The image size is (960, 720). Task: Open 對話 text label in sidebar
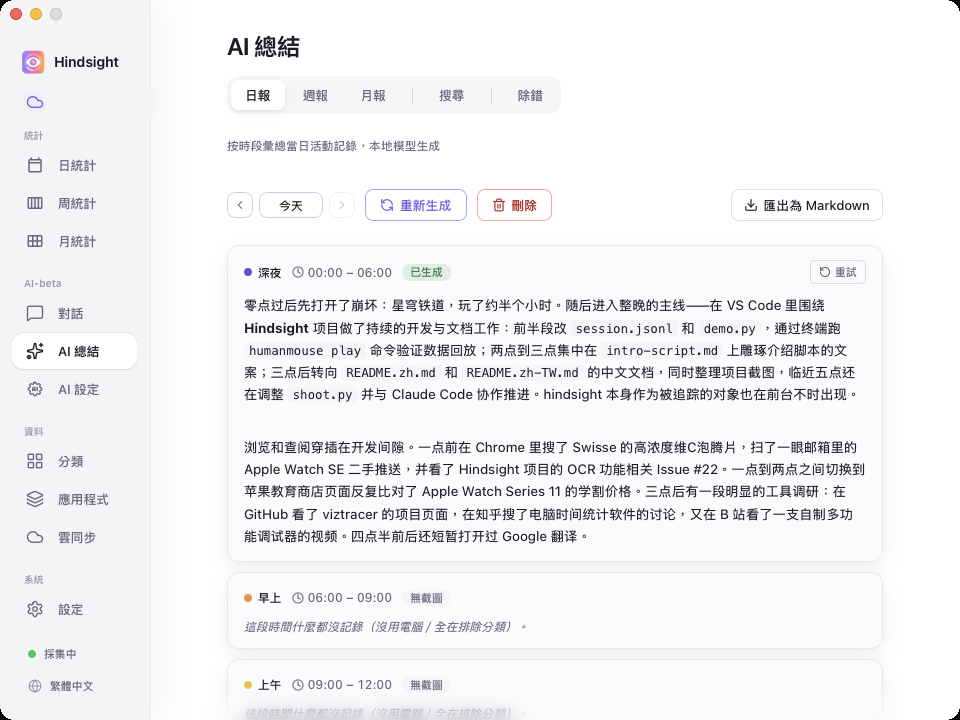[70, 313]
